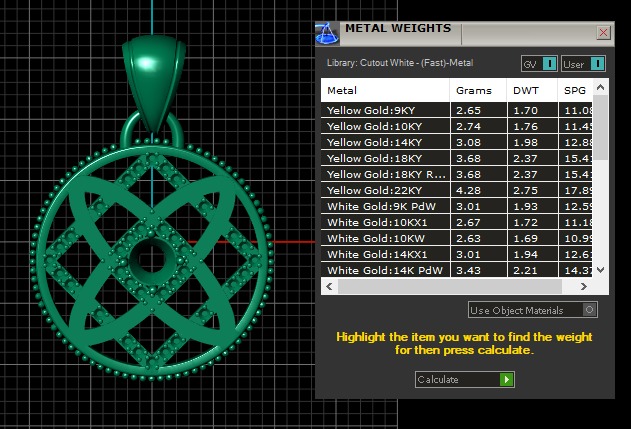Image resolution: width=631 pixels, height=429 pixels.
Task: Select the Yellow Gold:18KY row
Action: coord(456,158)
